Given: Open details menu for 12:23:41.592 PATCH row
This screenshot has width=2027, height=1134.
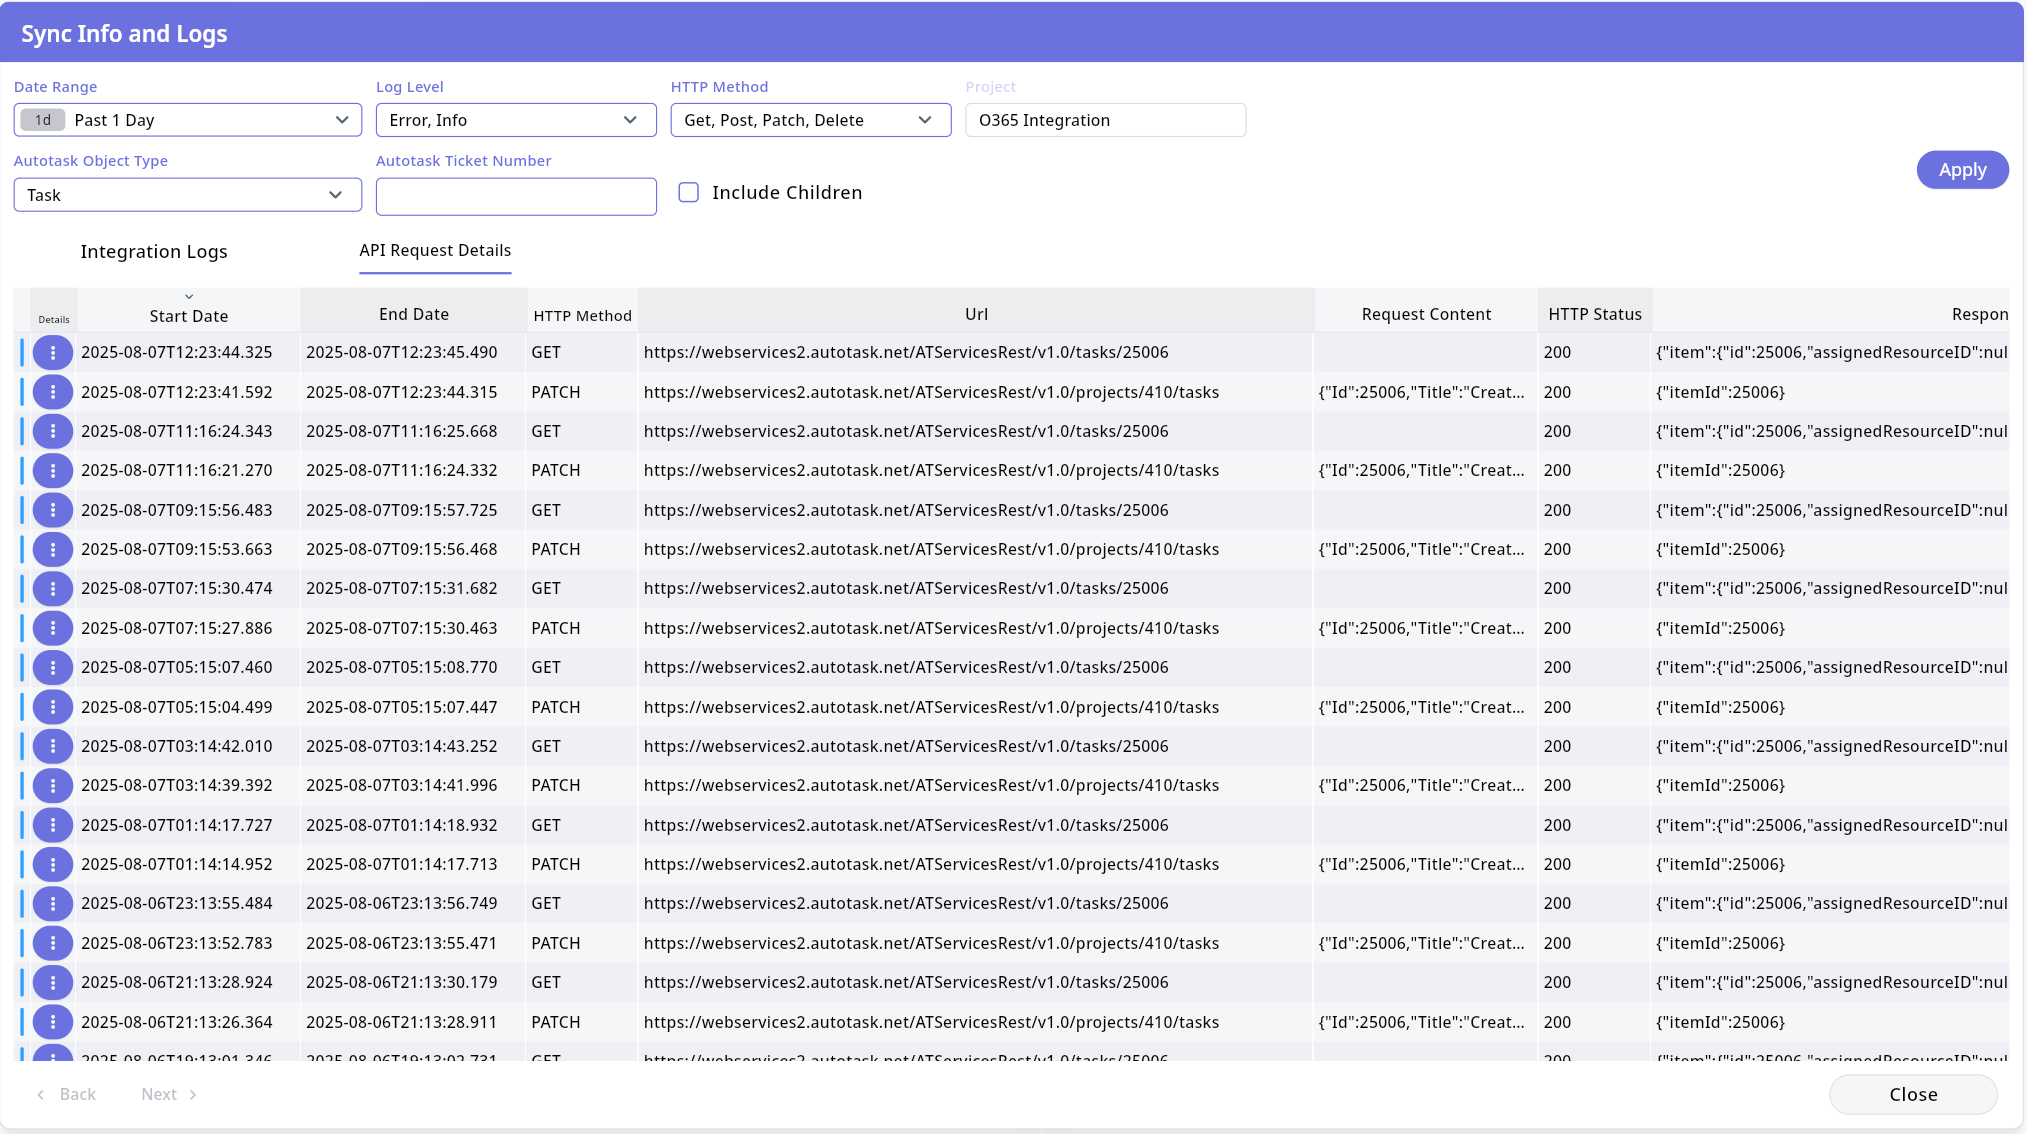Looking at the screenshot, I should [53, 392].
